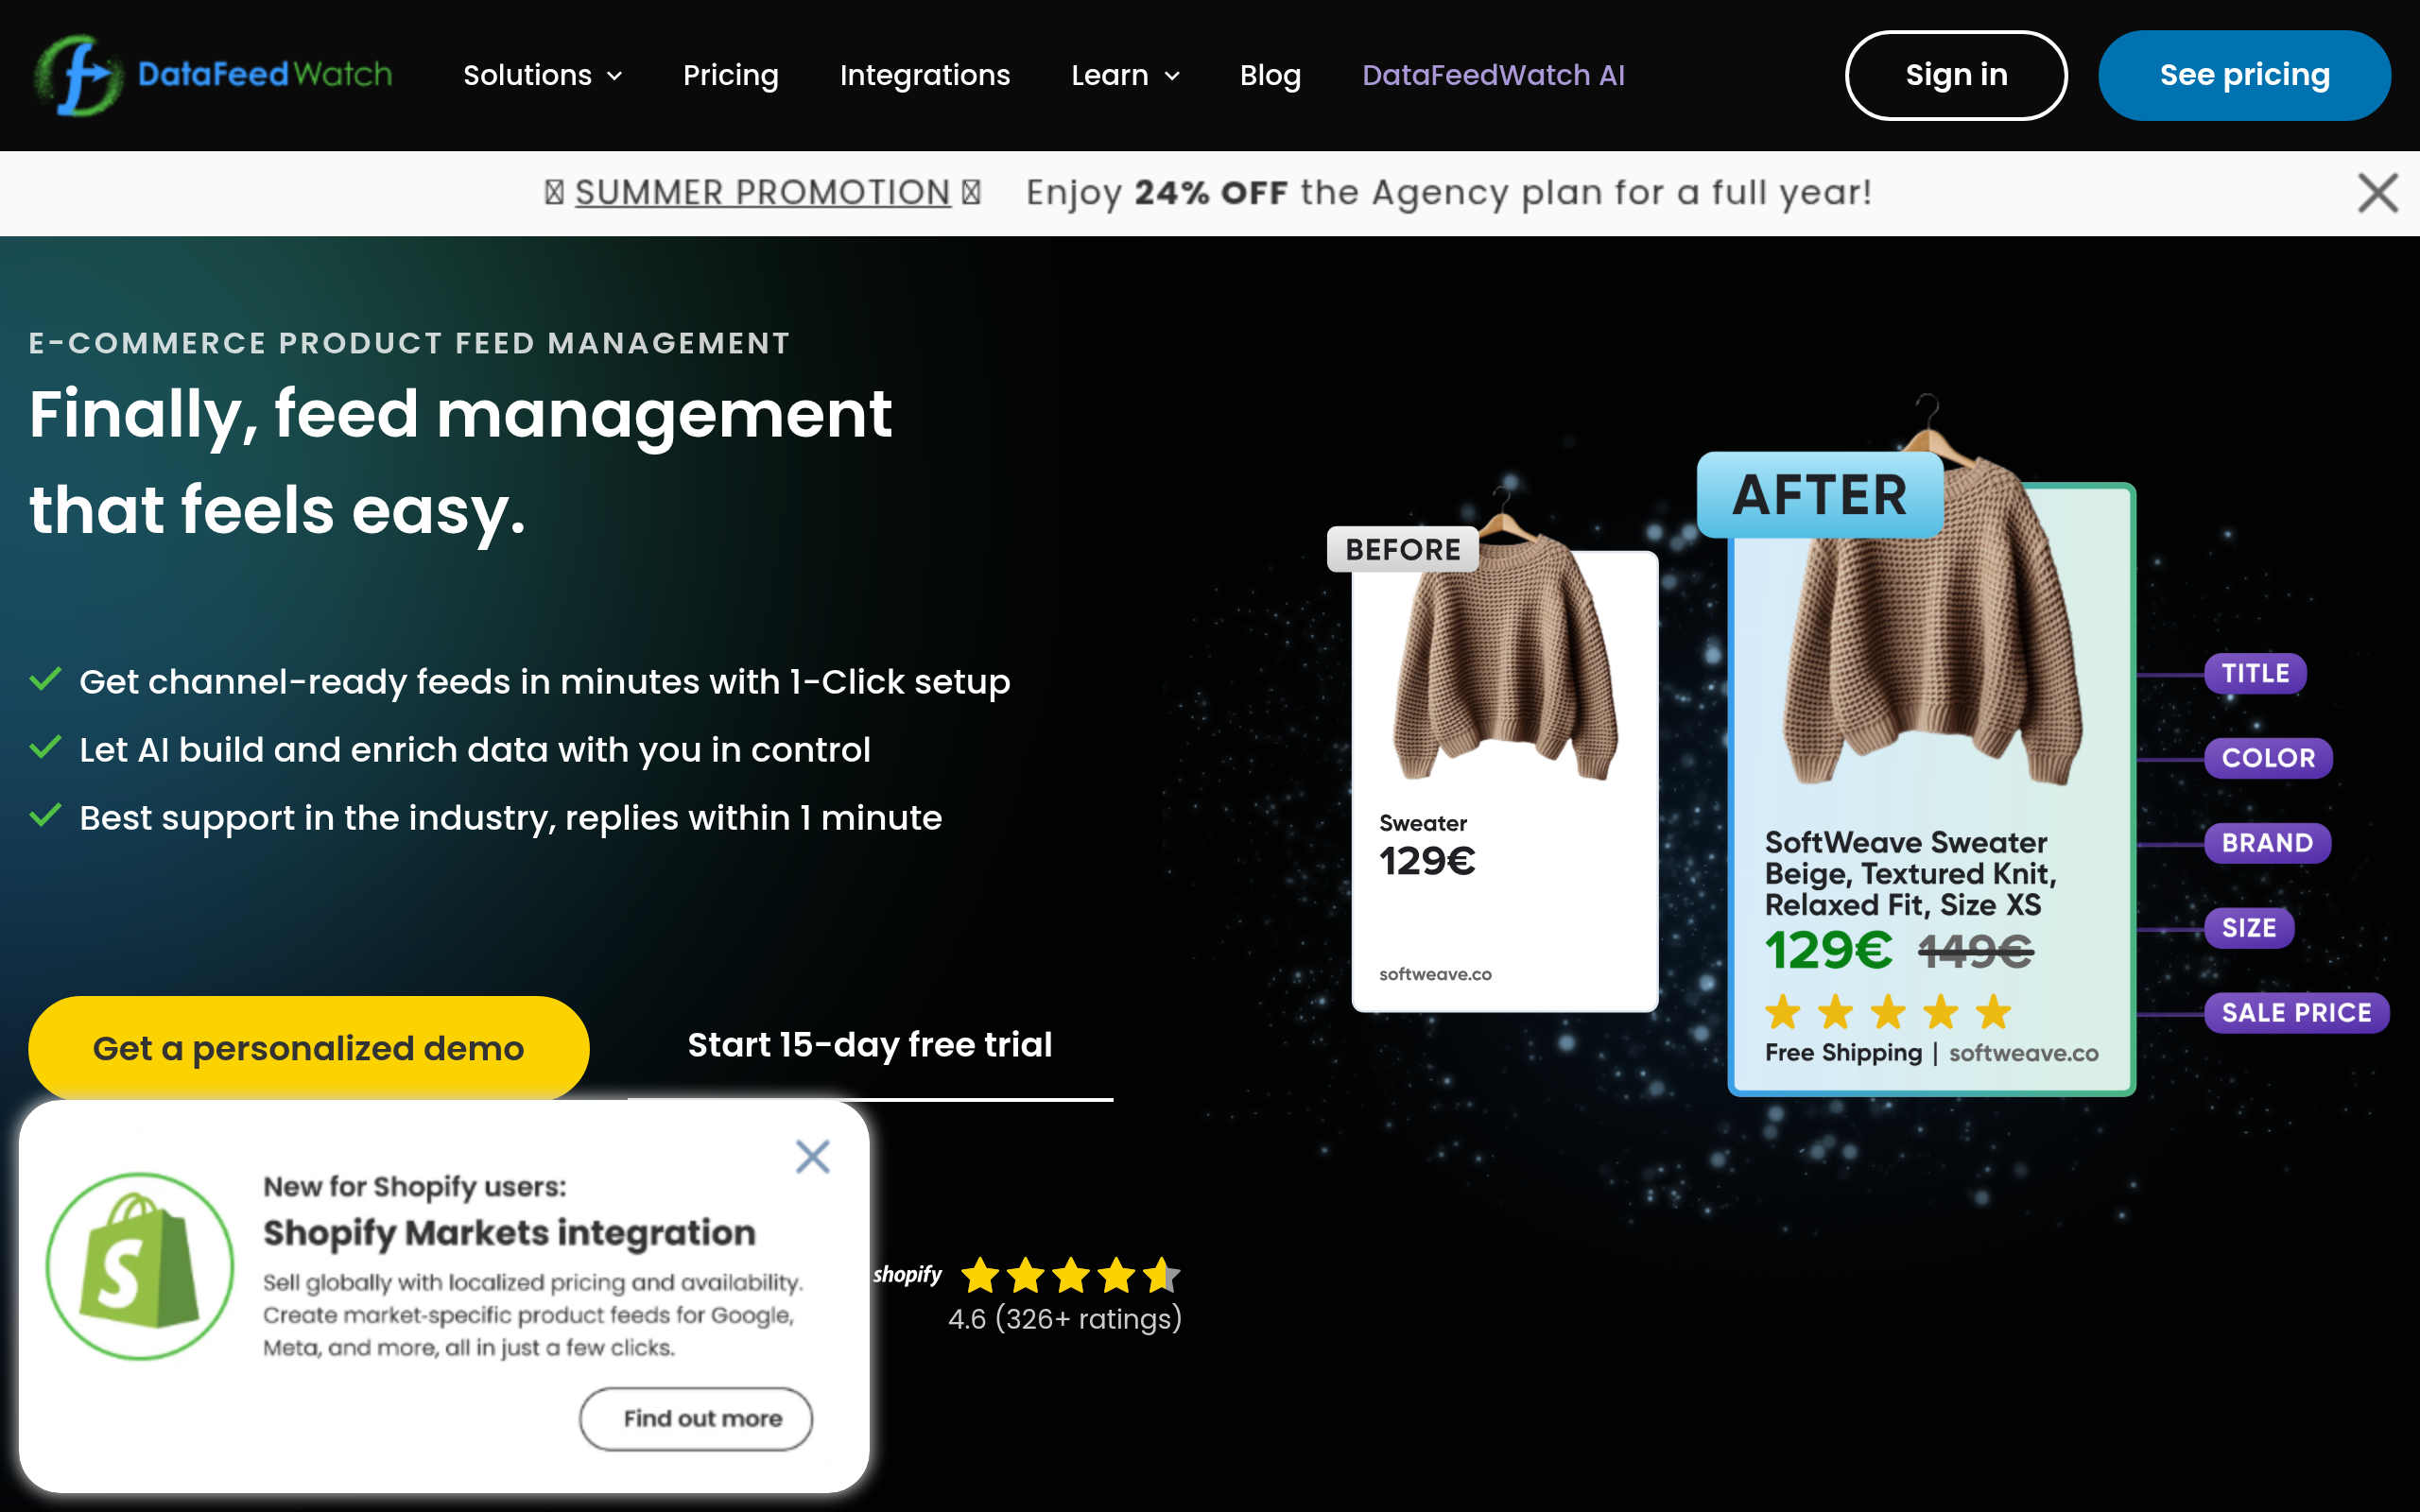Screen dimensions: 2420x1512
Task: Click the SALE PRICE tag label
Action: (2296, 1013)
